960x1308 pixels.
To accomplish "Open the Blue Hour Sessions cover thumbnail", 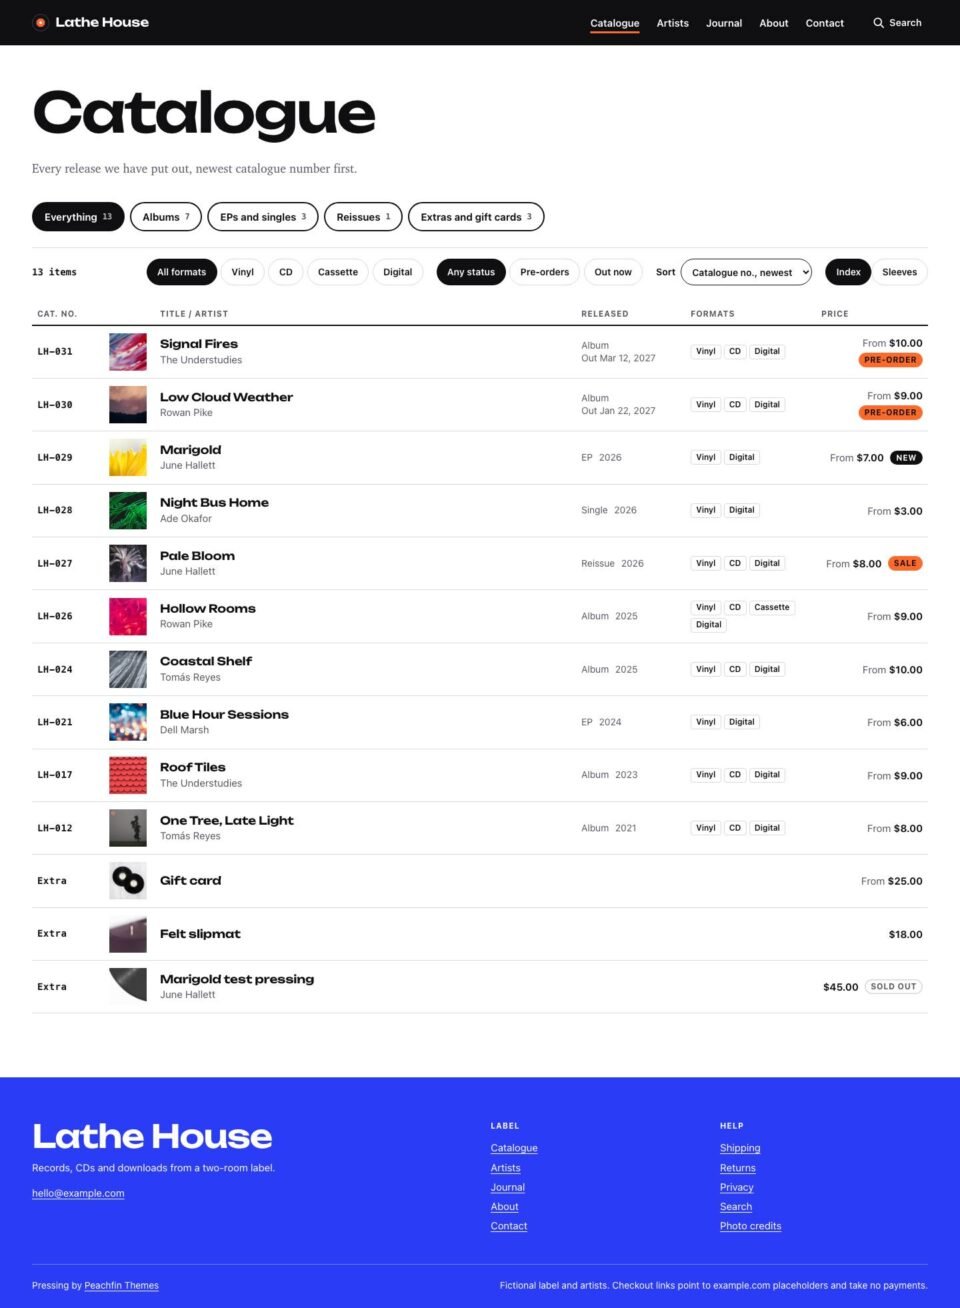I will coord(128,722).
